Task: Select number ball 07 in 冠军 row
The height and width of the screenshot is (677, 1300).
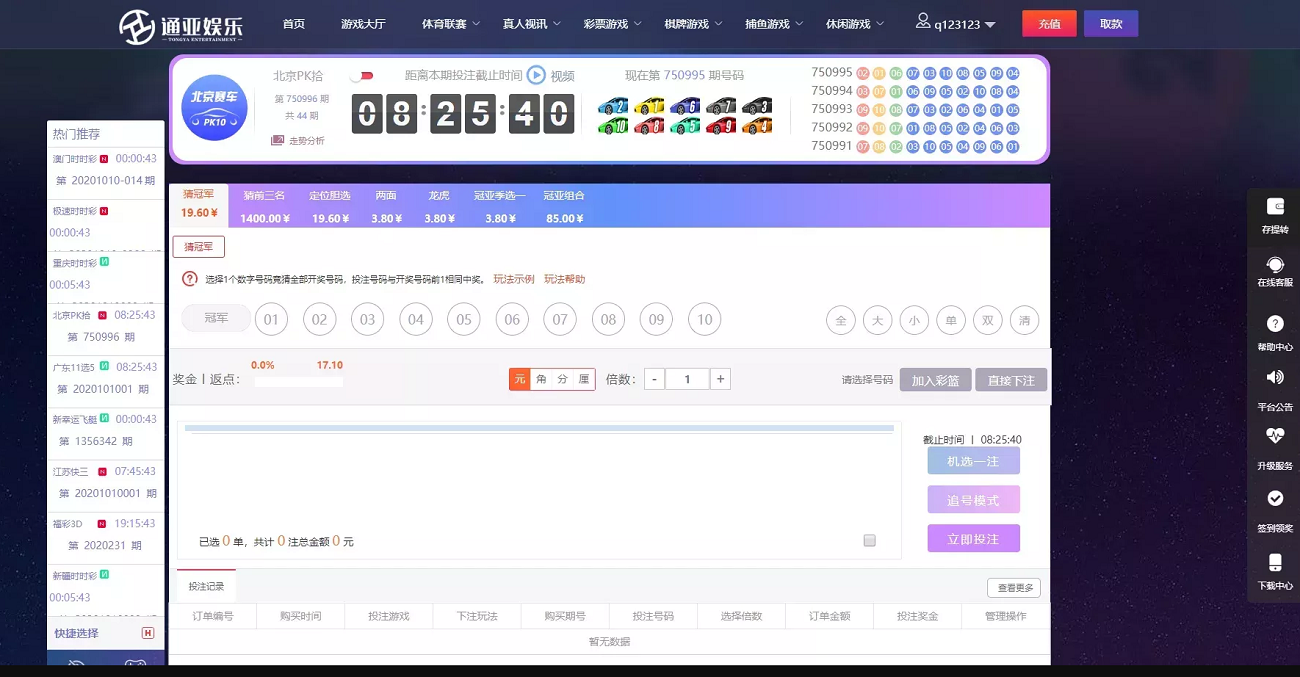Action: [x=559, y=319]
